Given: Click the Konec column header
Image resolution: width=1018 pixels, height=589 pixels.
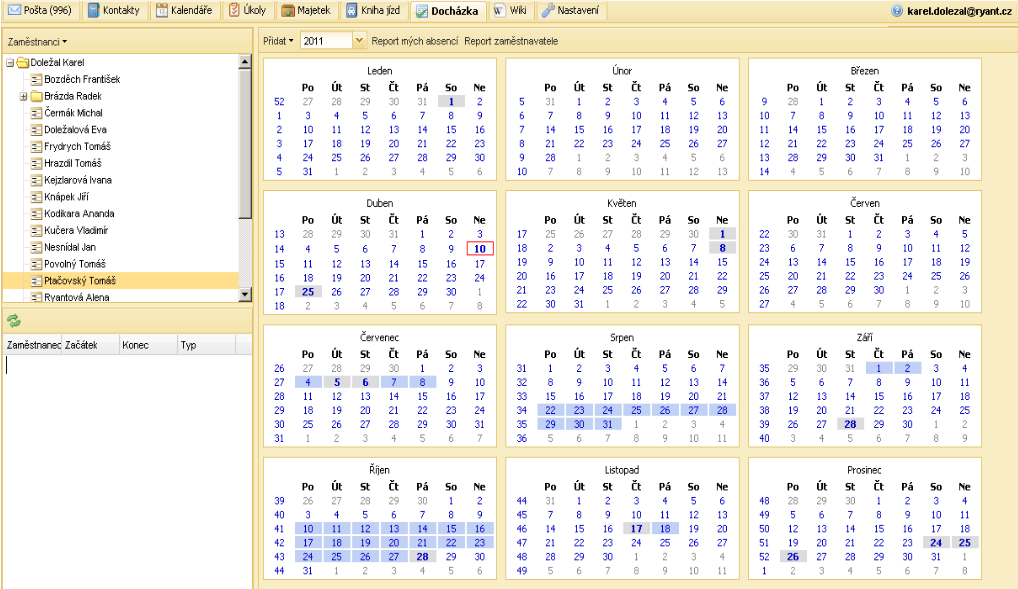Looking at the screenshot, I should 149,345.
